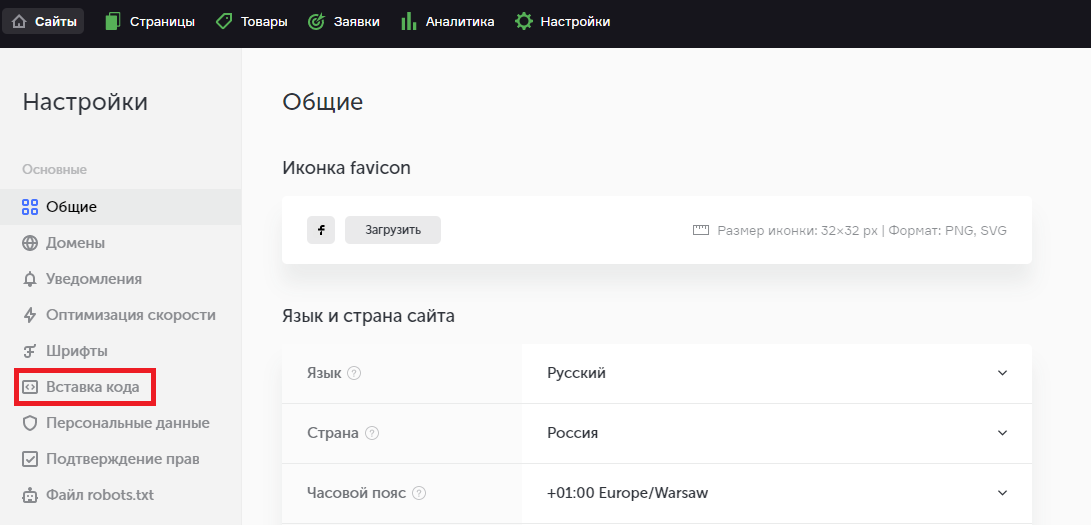Click the bell icon beside Уведомления
This screenshot has height=525, width=1091.
[30, 280]
